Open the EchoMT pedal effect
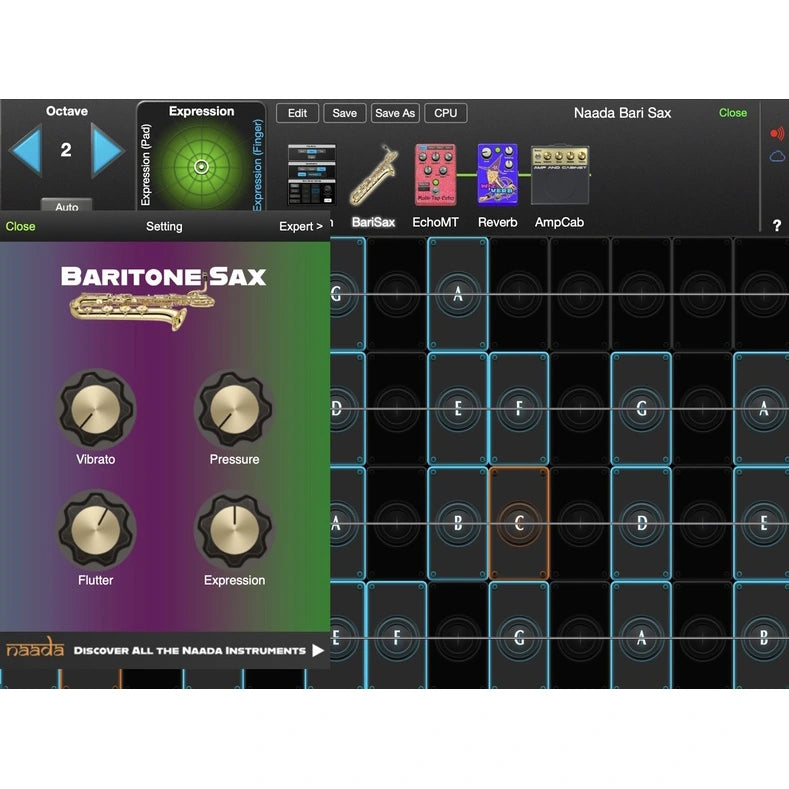Viewport: 789px width, 789px height. (435, 175)
